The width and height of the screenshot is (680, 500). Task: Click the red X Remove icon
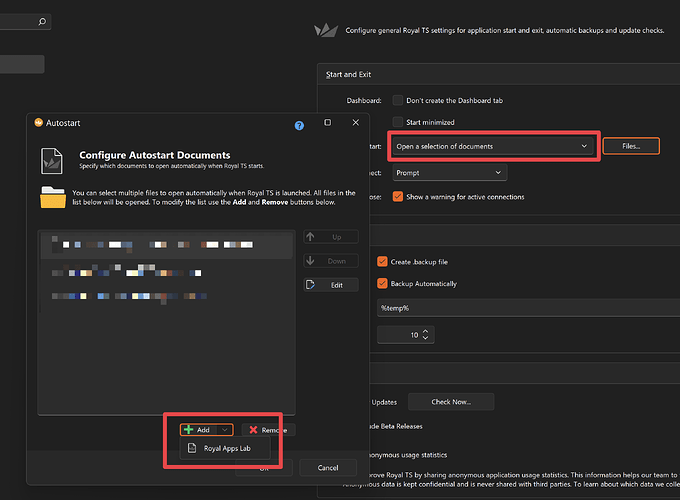253,430
